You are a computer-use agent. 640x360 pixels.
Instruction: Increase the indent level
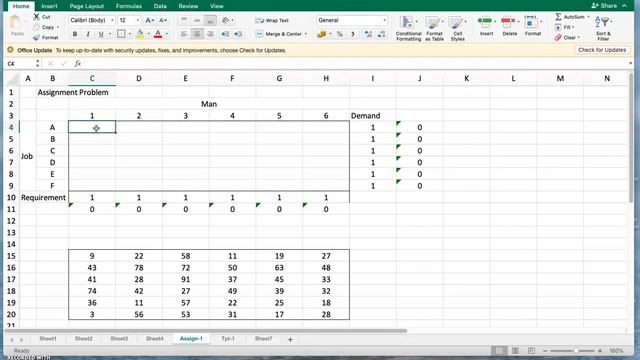pos(238,34)
